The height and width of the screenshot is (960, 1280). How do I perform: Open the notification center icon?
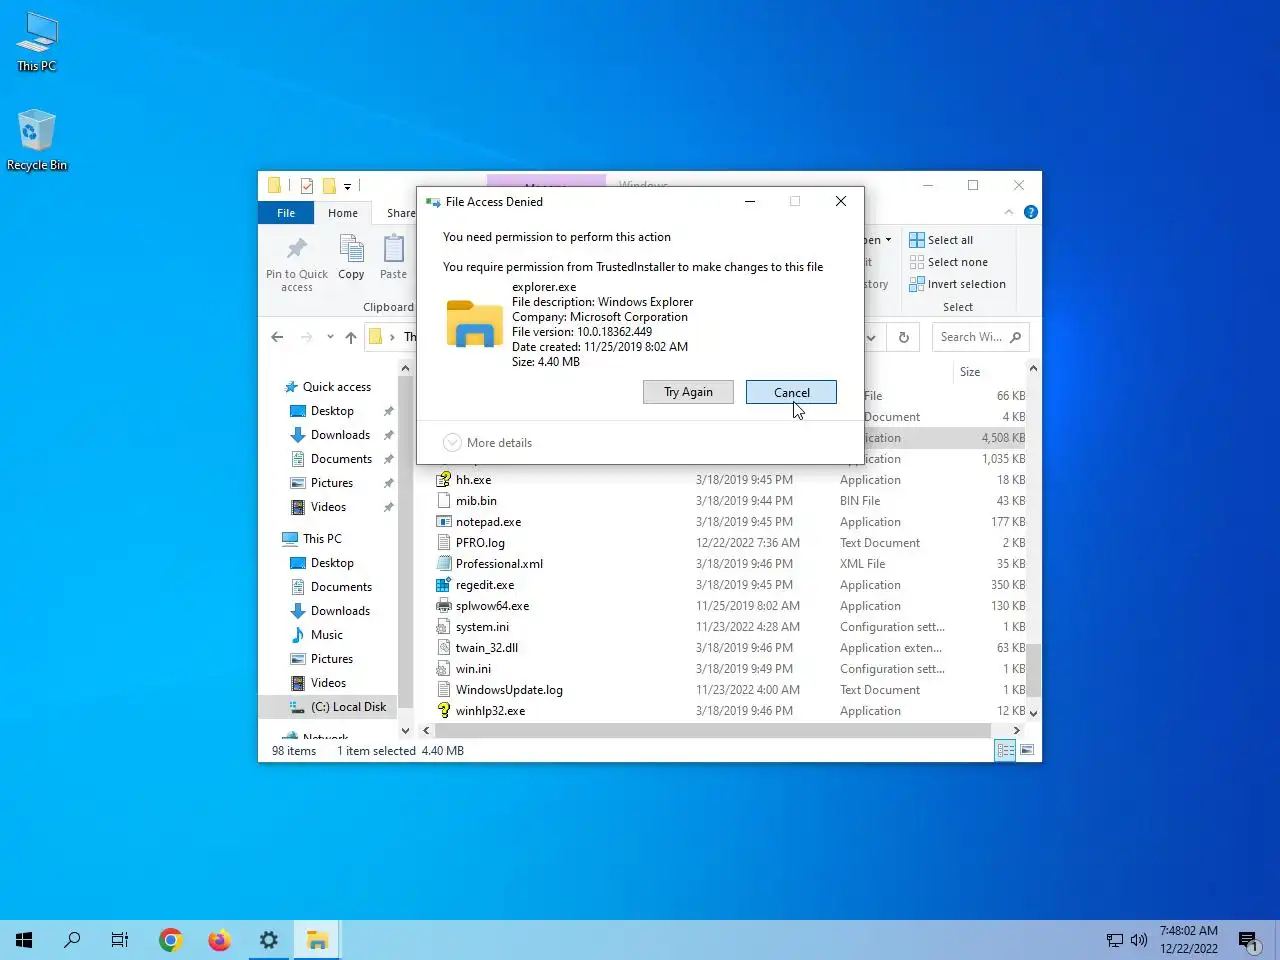tap(1248, 940)
